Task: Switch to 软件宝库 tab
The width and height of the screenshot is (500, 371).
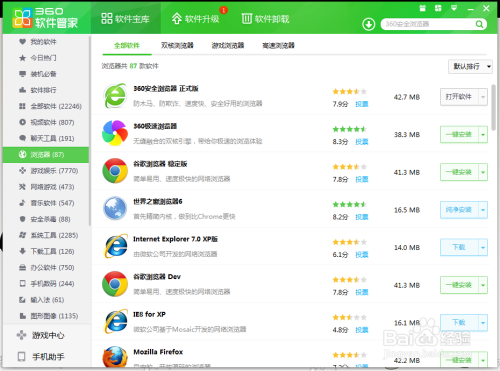Action: 125,19
